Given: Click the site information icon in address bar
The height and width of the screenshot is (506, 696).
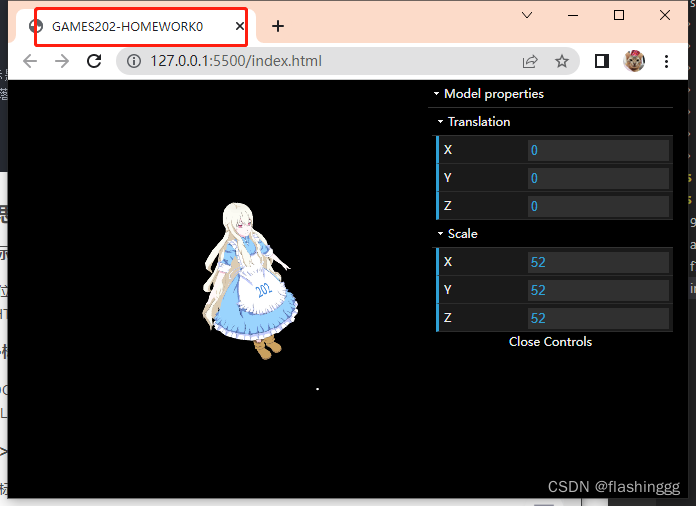Looking at the screenshot, I should (134, 61).
